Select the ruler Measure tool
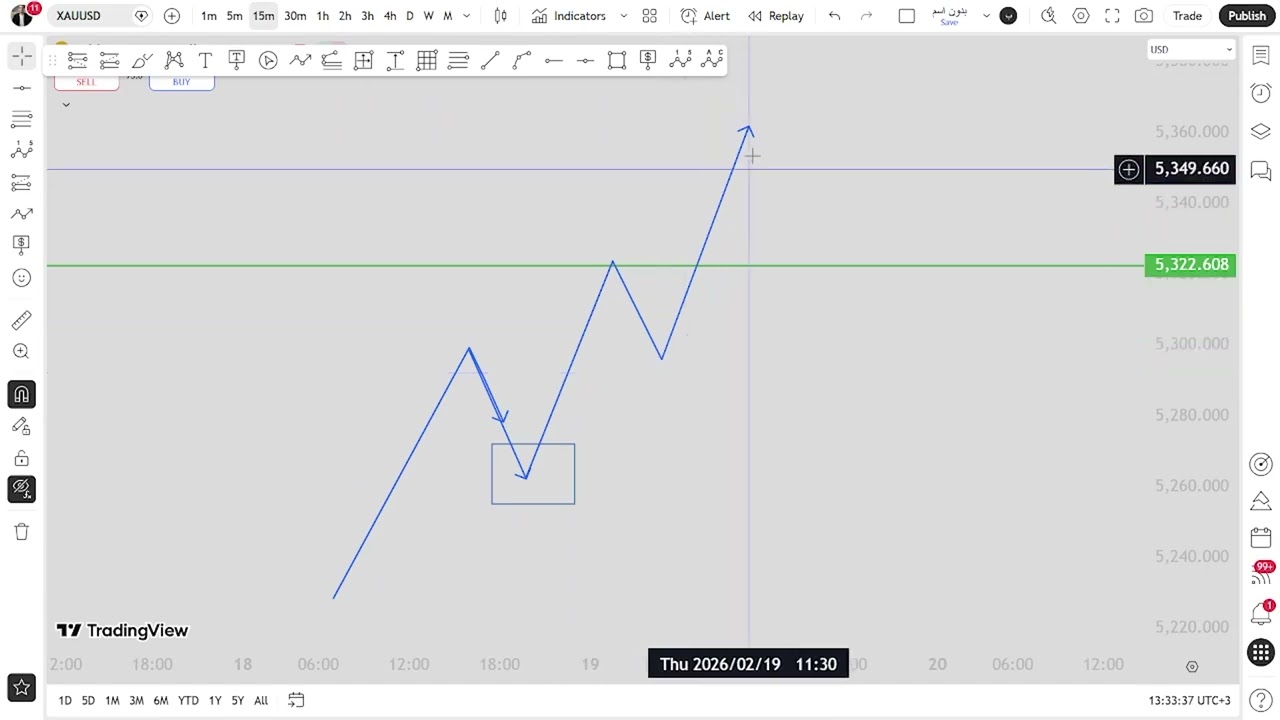Screen dimensions: 1280x720 tap(21, 320)
